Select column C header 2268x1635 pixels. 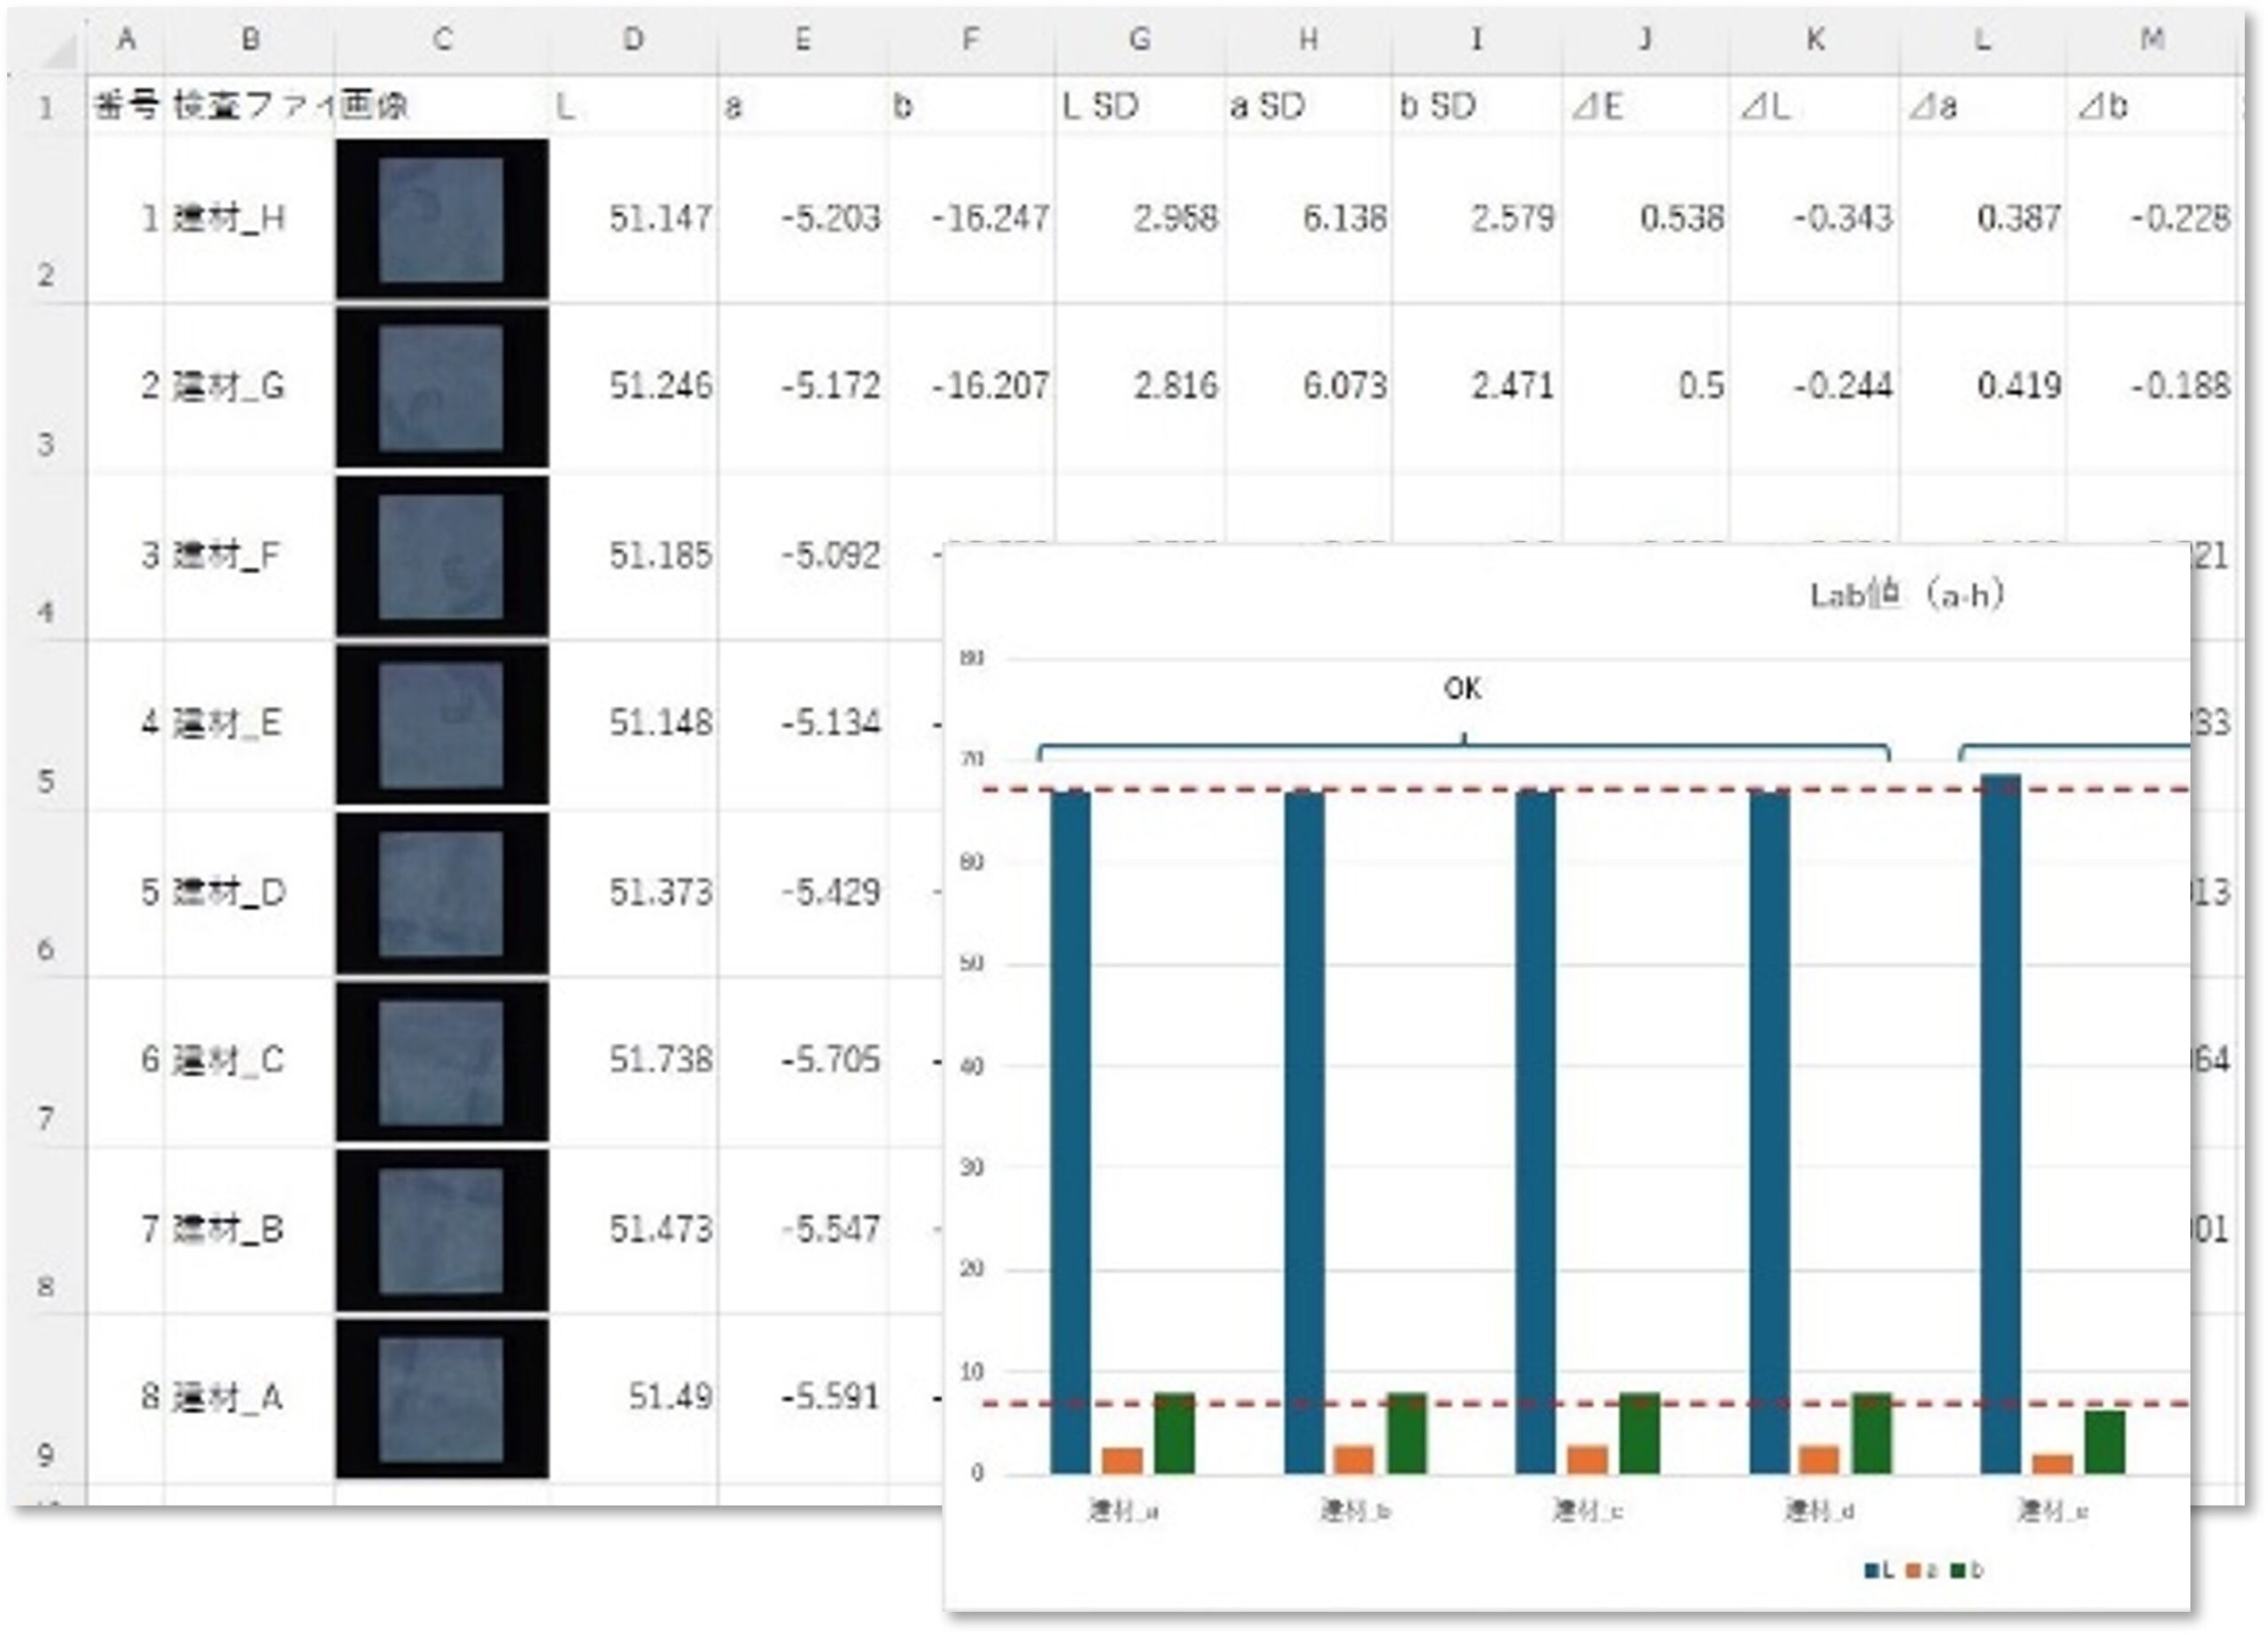tap(442, 39)
